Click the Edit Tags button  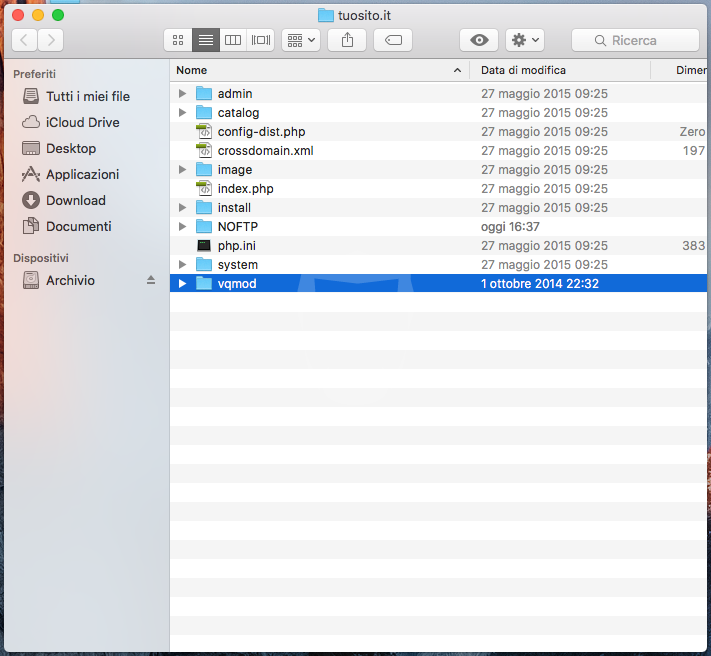393,40
